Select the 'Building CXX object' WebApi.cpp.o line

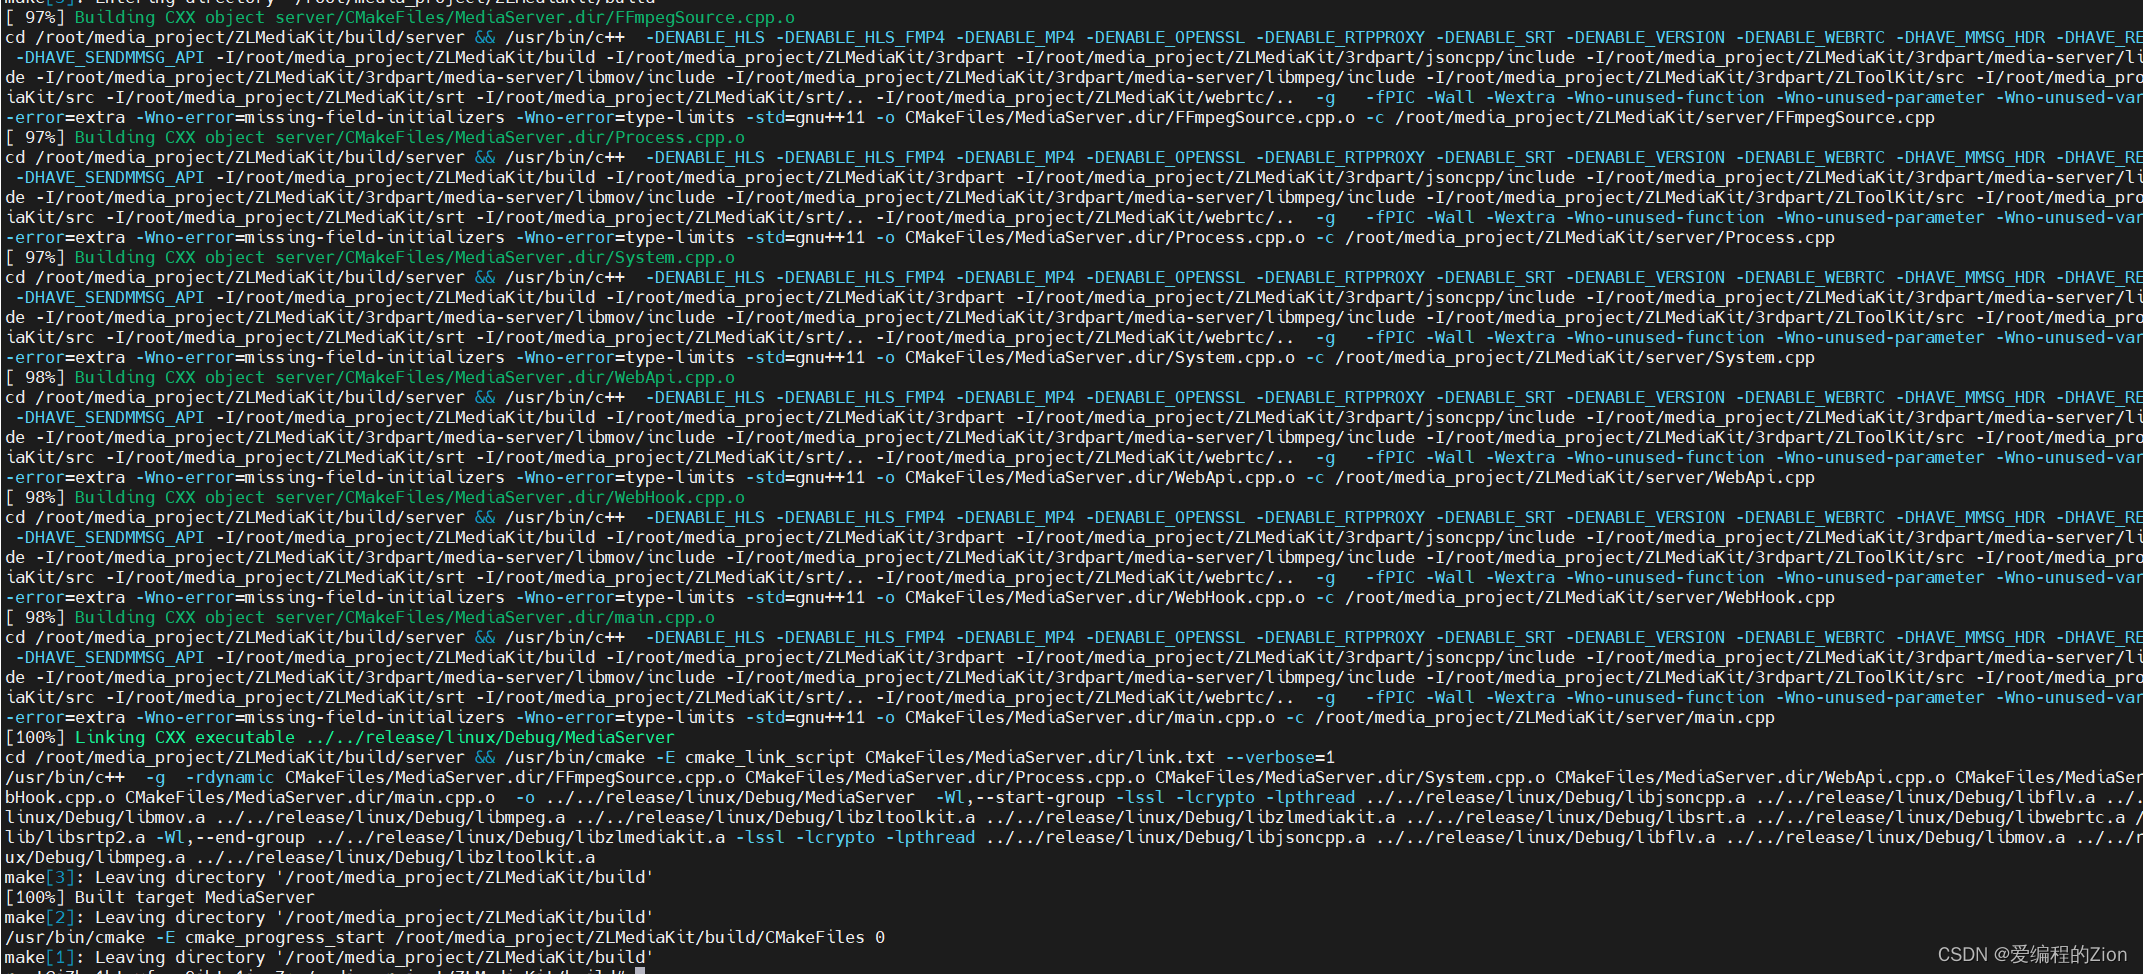370,377
